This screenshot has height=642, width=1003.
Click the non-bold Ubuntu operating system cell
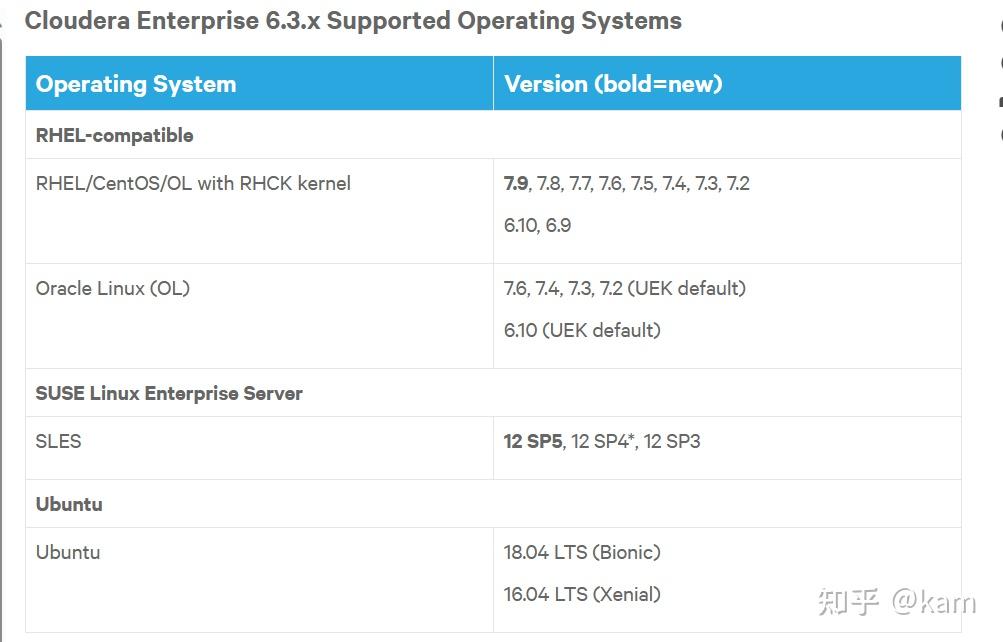[68, 552]
